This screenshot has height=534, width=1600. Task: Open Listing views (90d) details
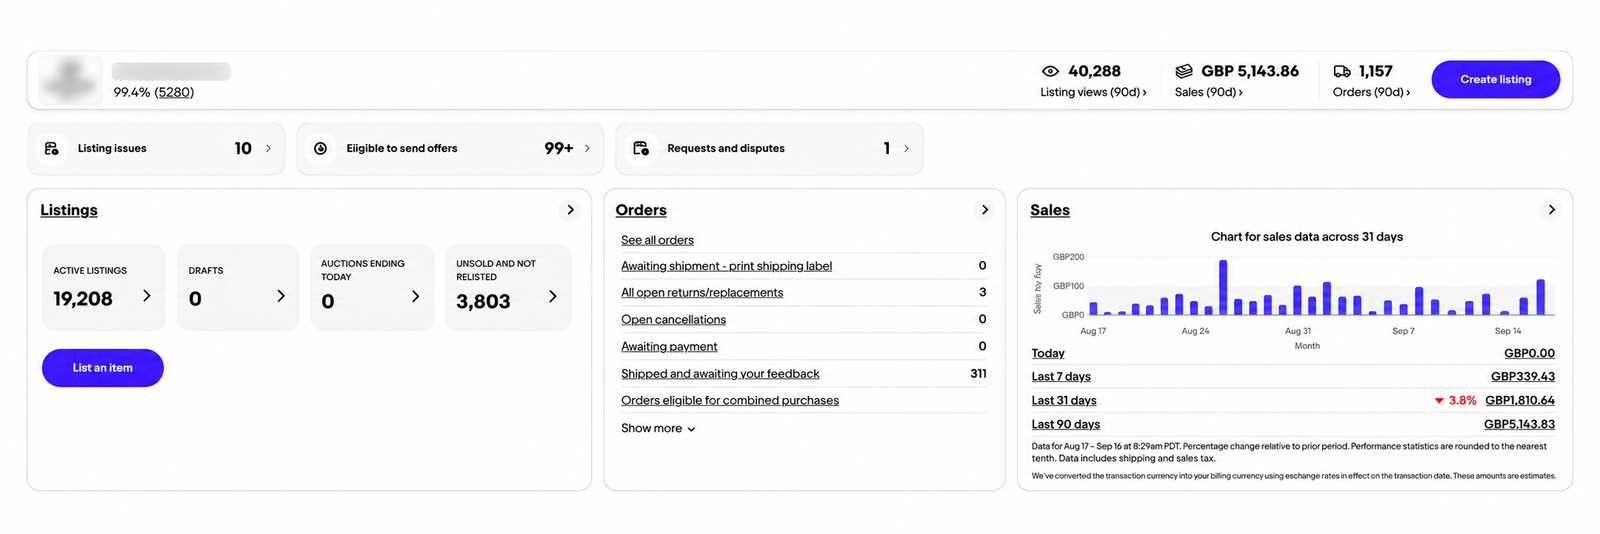click(x=1093, y=92)
